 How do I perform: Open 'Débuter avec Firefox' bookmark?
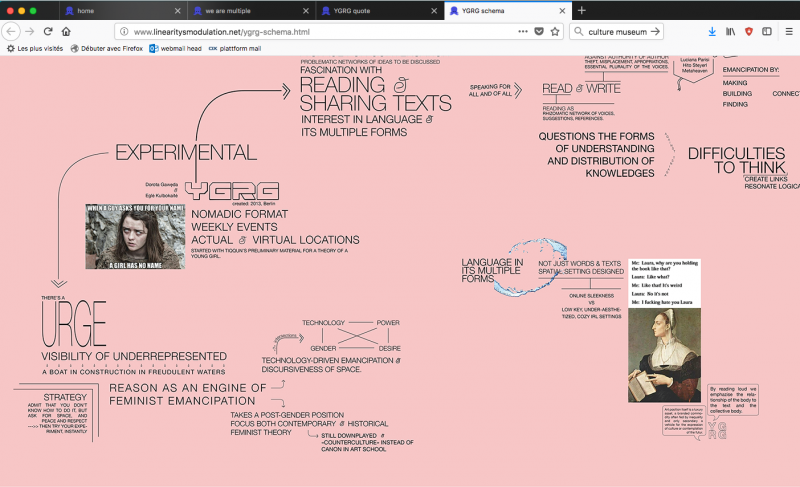click(x=107, y=48)
